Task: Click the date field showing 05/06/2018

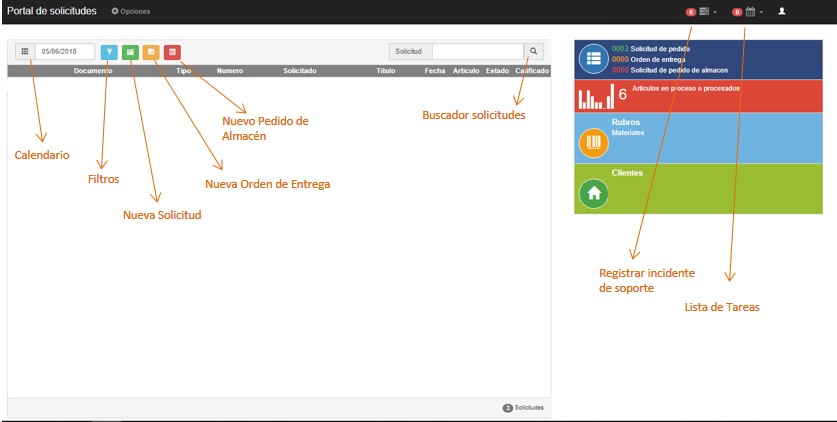Action: pyautogui.click(x=64, y=51)
